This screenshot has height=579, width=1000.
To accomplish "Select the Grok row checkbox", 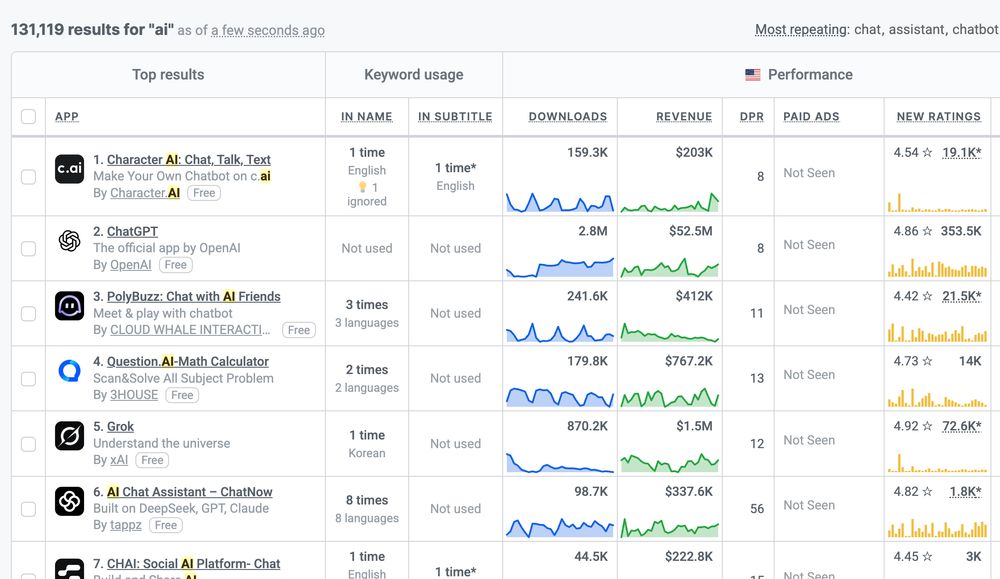I will point(28,444).
